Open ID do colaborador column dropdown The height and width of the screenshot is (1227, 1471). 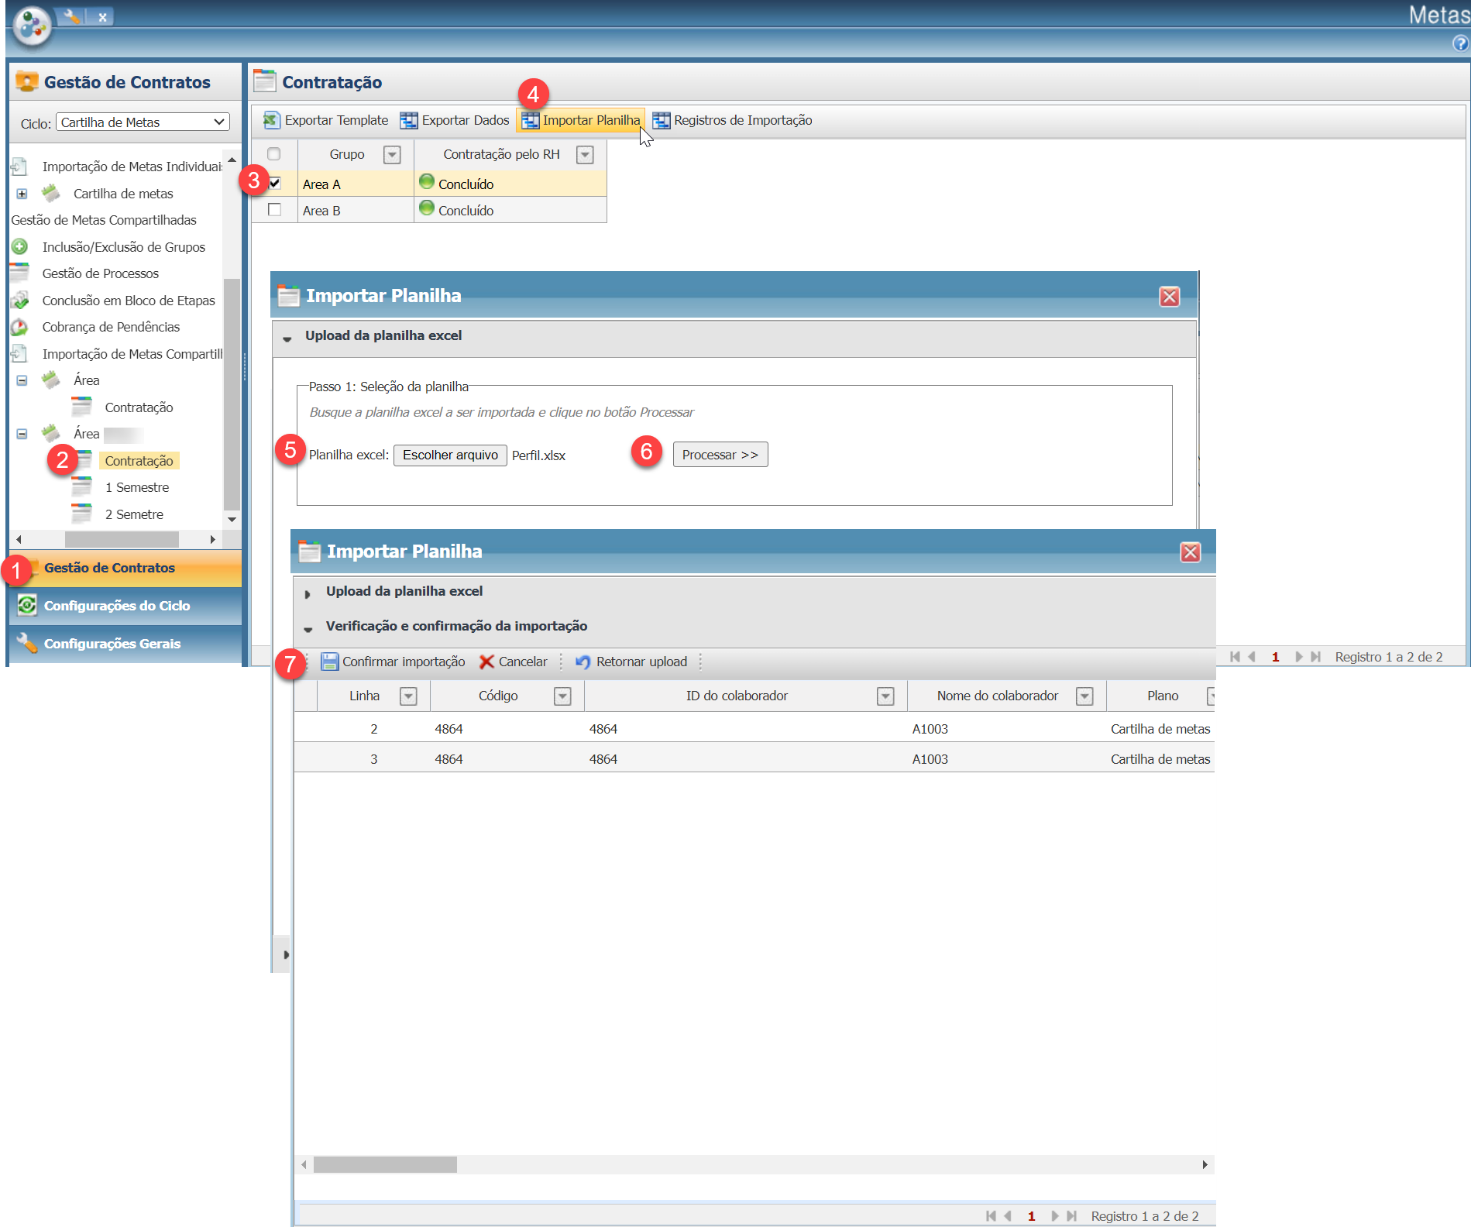[x=885, y=697]
